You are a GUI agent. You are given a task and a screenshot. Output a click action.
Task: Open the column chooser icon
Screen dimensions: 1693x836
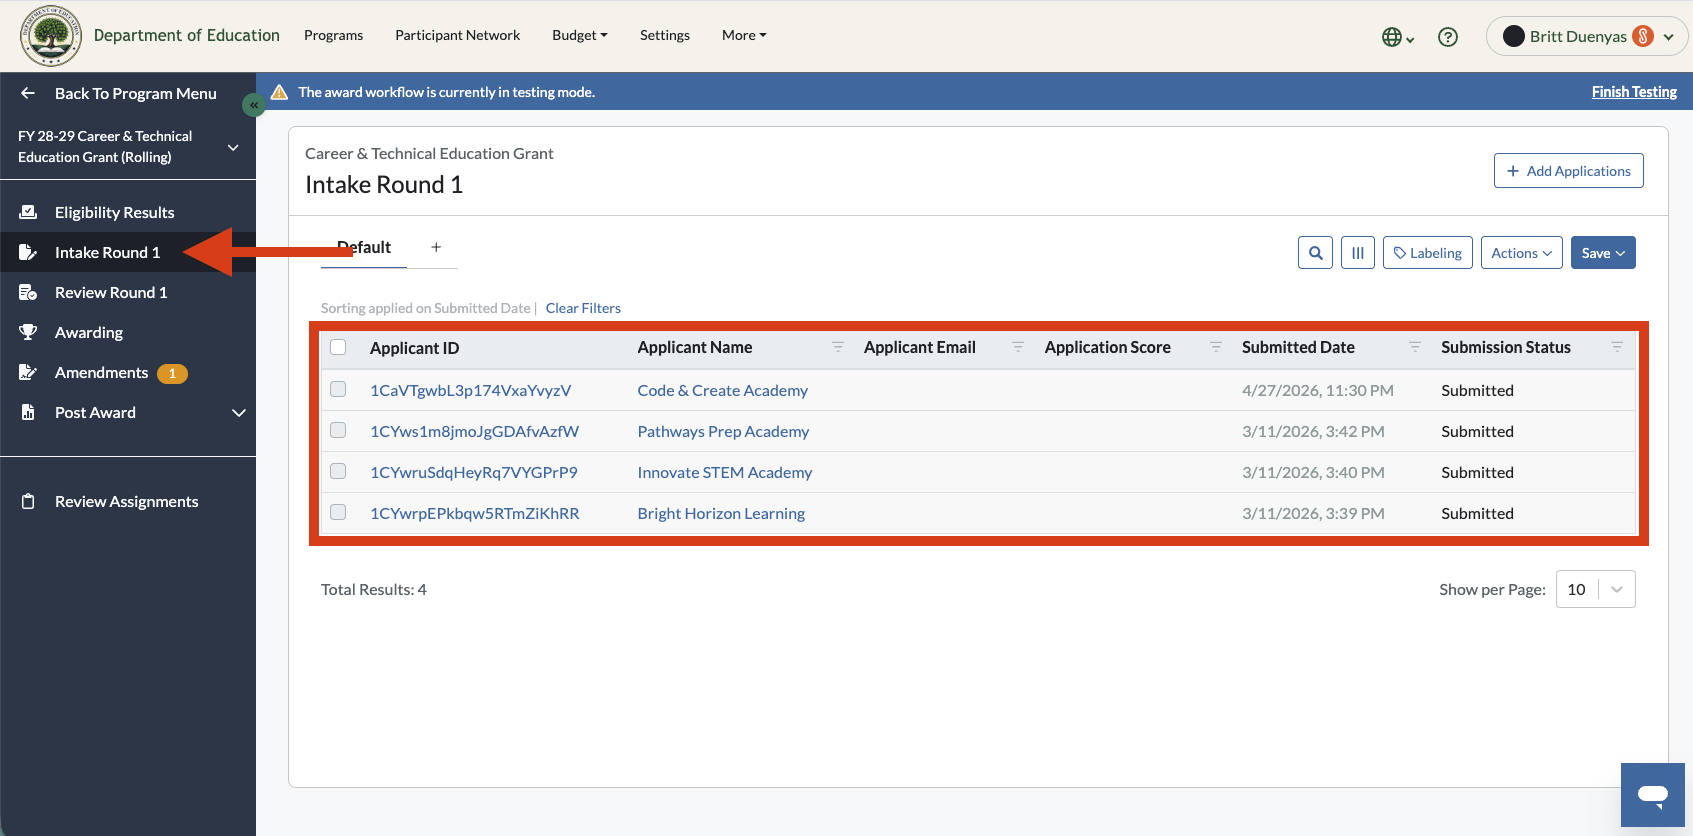click(1357, 253)
